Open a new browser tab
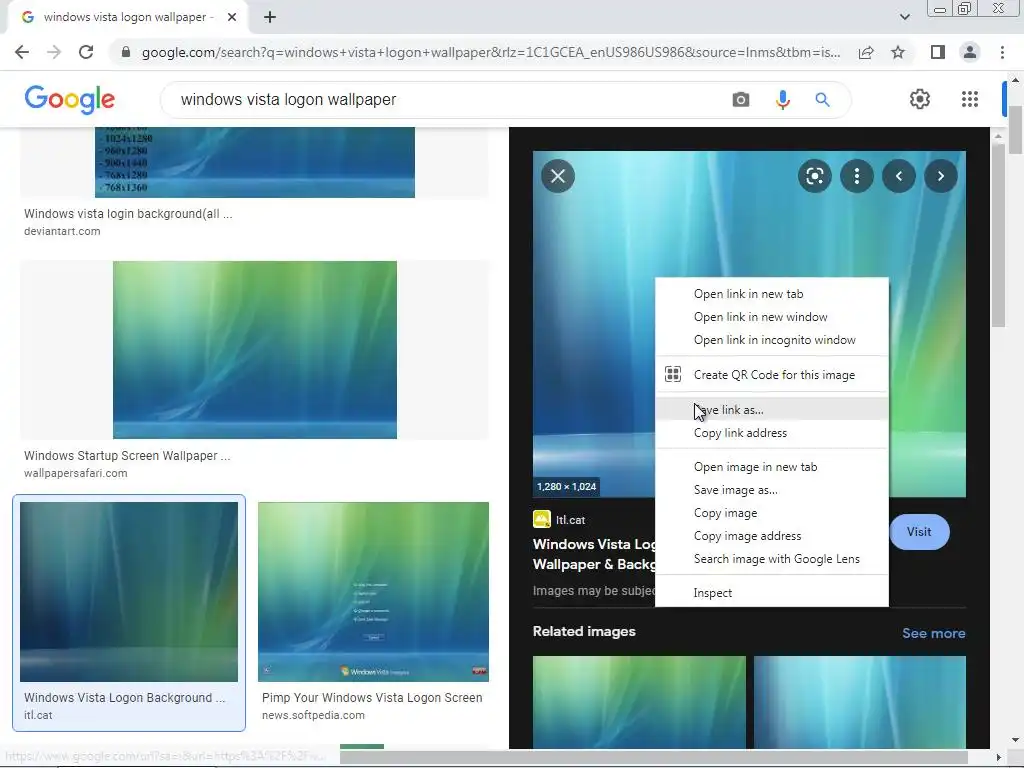The height and width of the screenshot is (768, 1024). point(270,17)
